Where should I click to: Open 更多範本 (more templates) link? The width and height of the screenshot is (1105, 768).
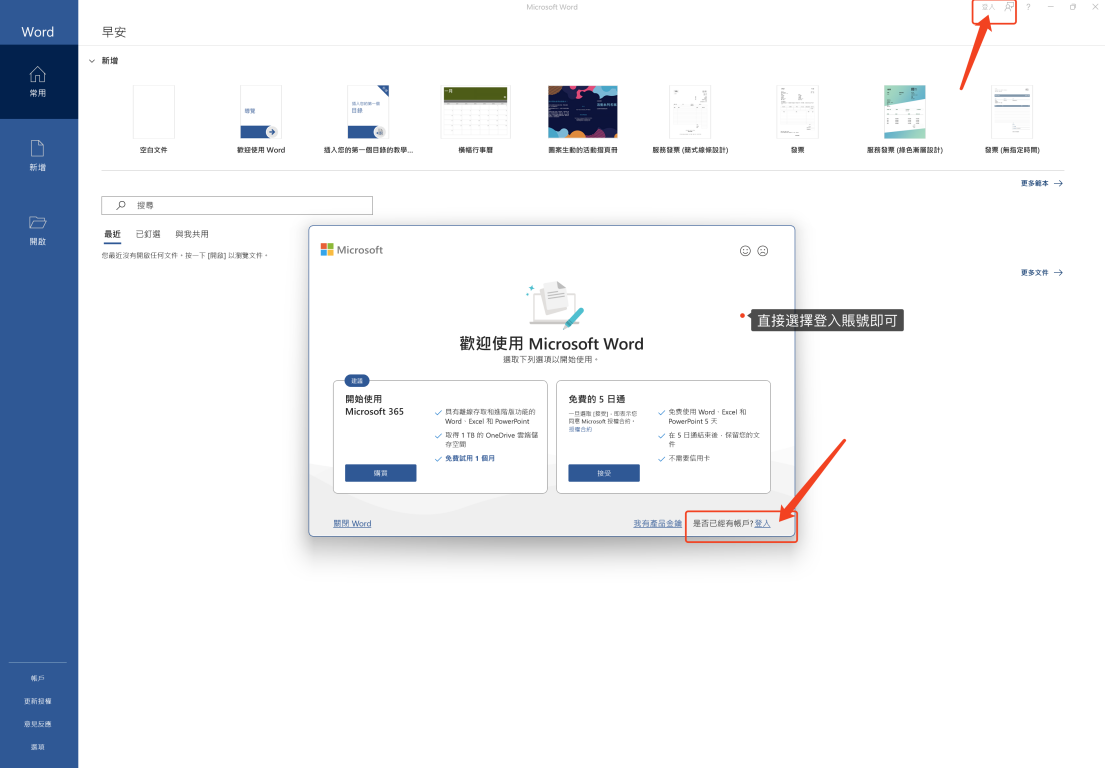pos(1041,183)
